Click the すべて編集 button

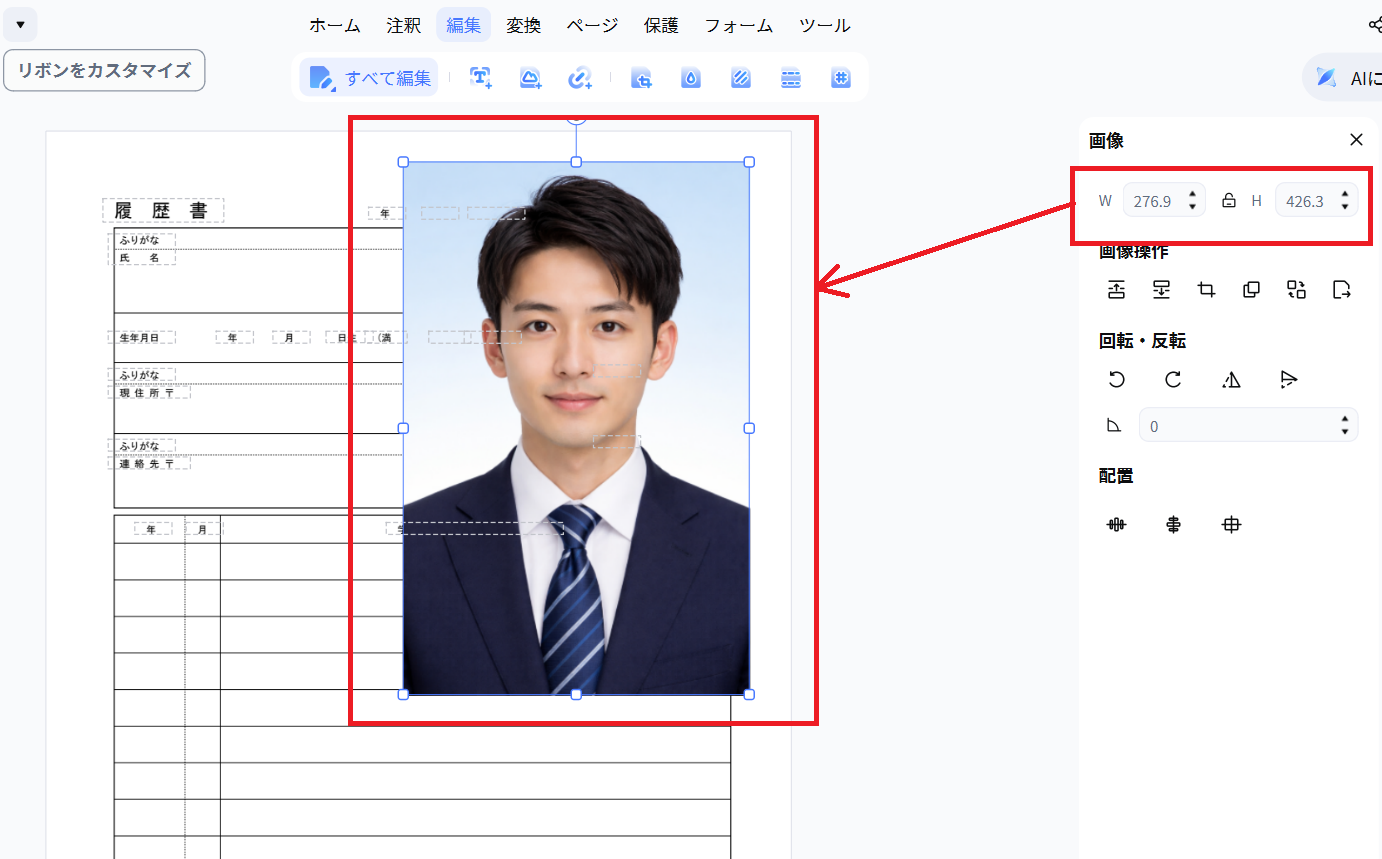pyautogui.click(x=370, y=78)
